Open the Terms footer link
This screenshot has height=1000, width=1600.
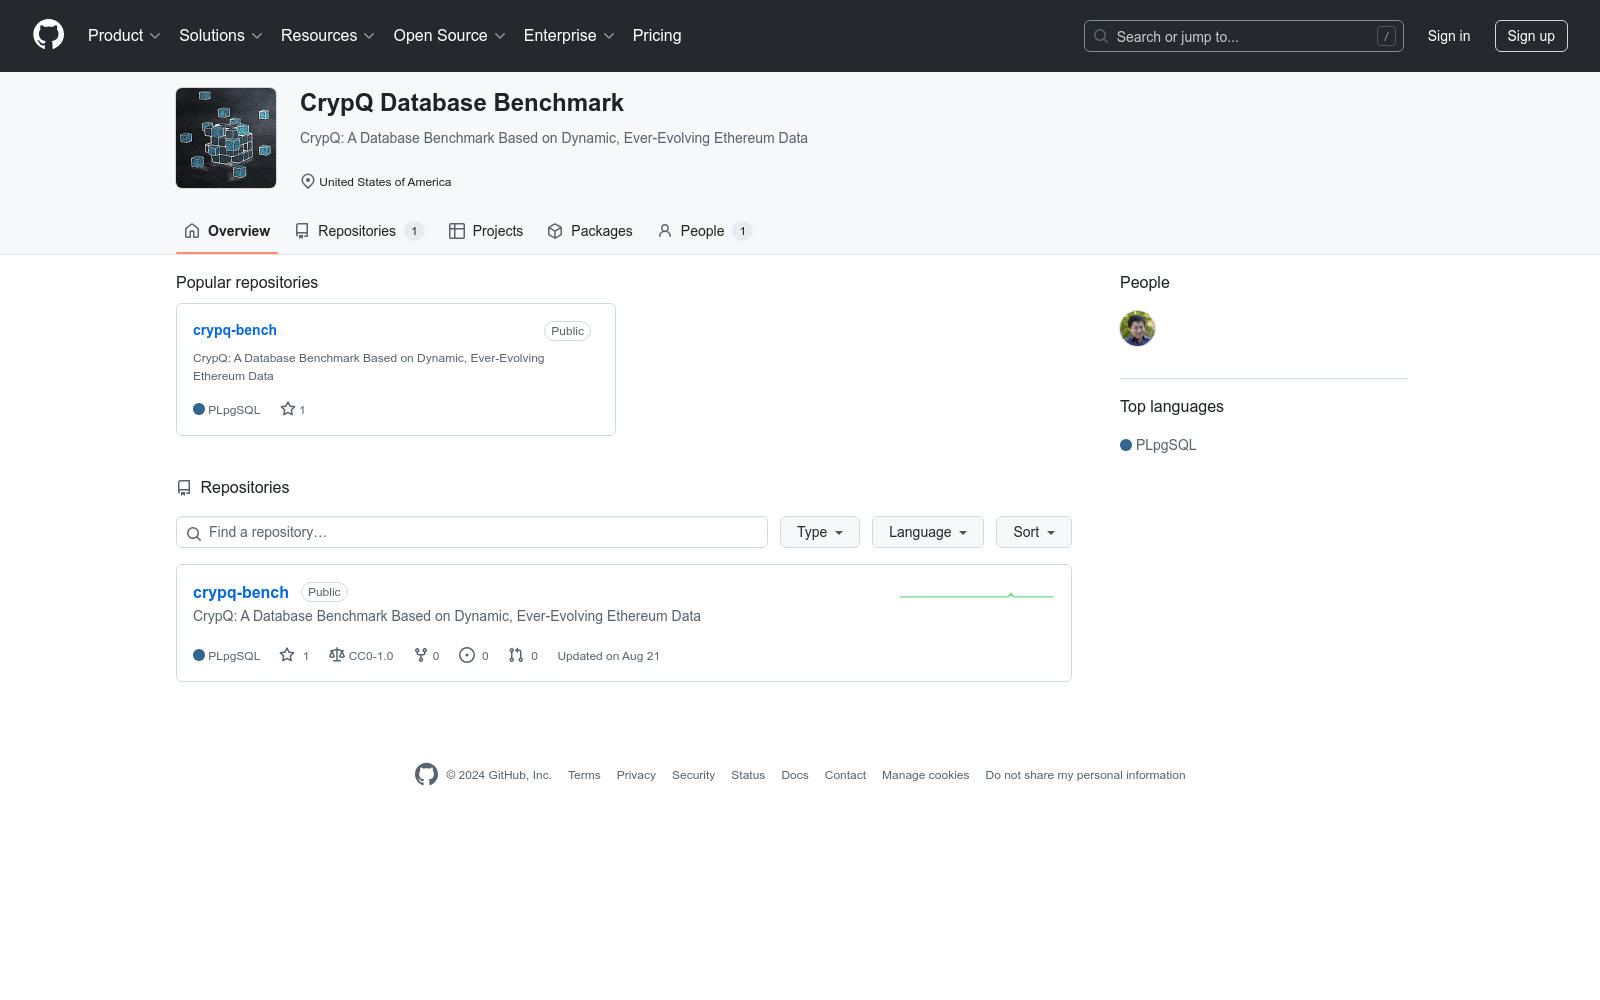(x=584, y=775)
